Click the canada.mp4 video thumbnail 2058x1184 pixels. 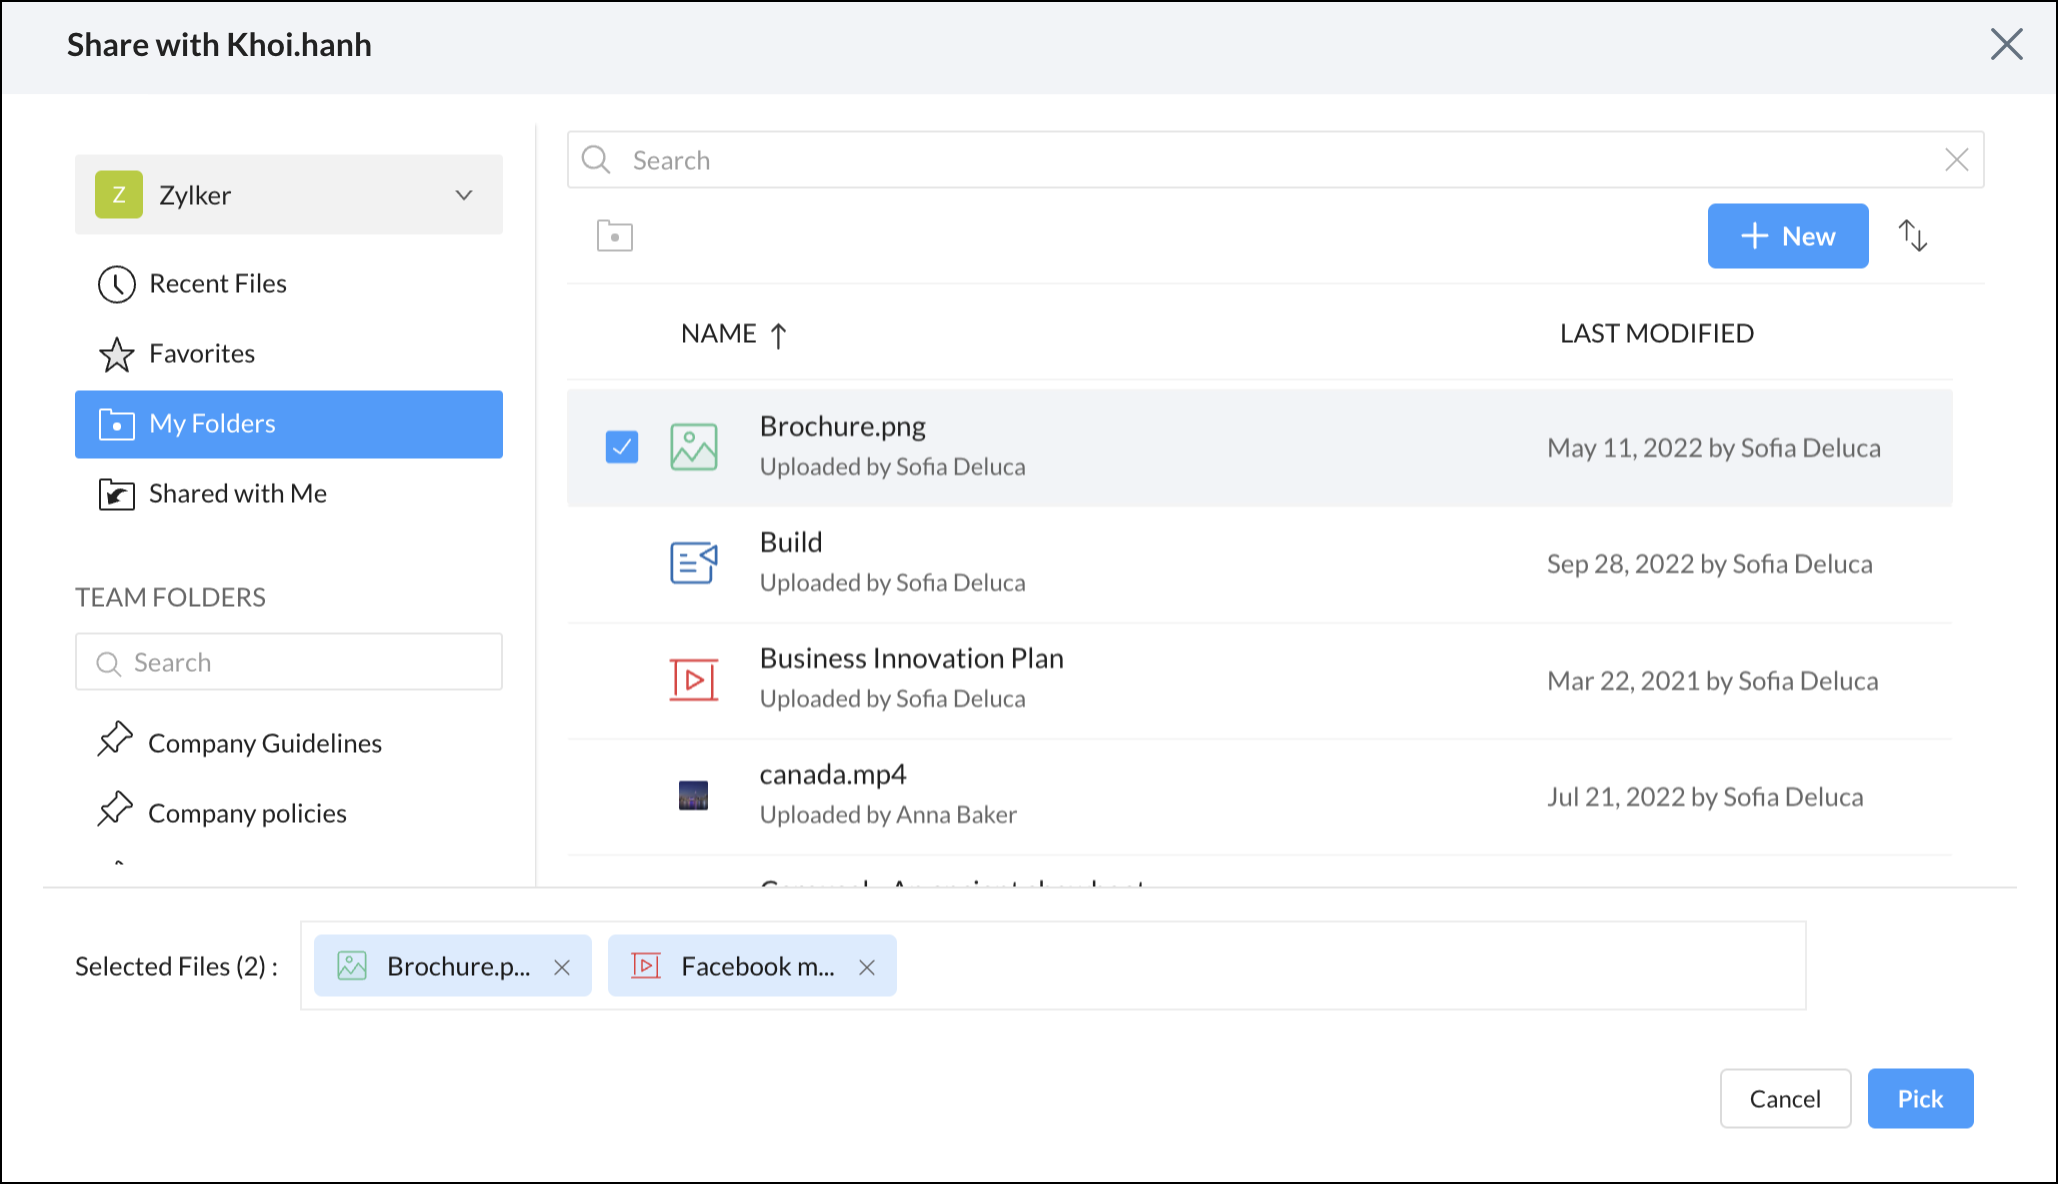[x=693, y=796]
